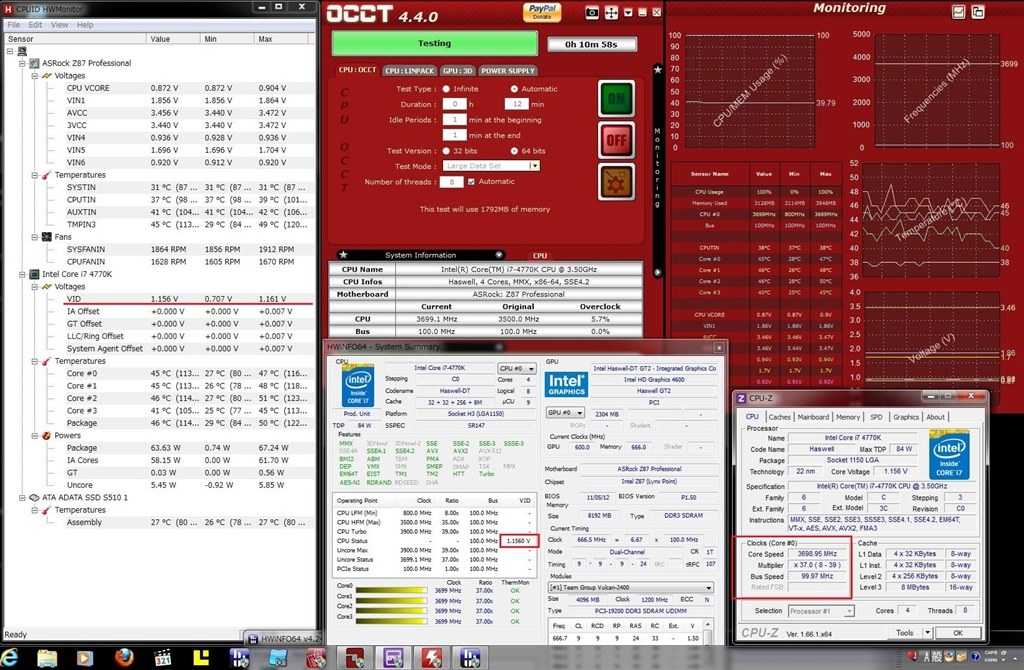Viewport: 1024px width, 670px height.
Task: Open the OCCT gear settings icon
Action: click(616, 181)
